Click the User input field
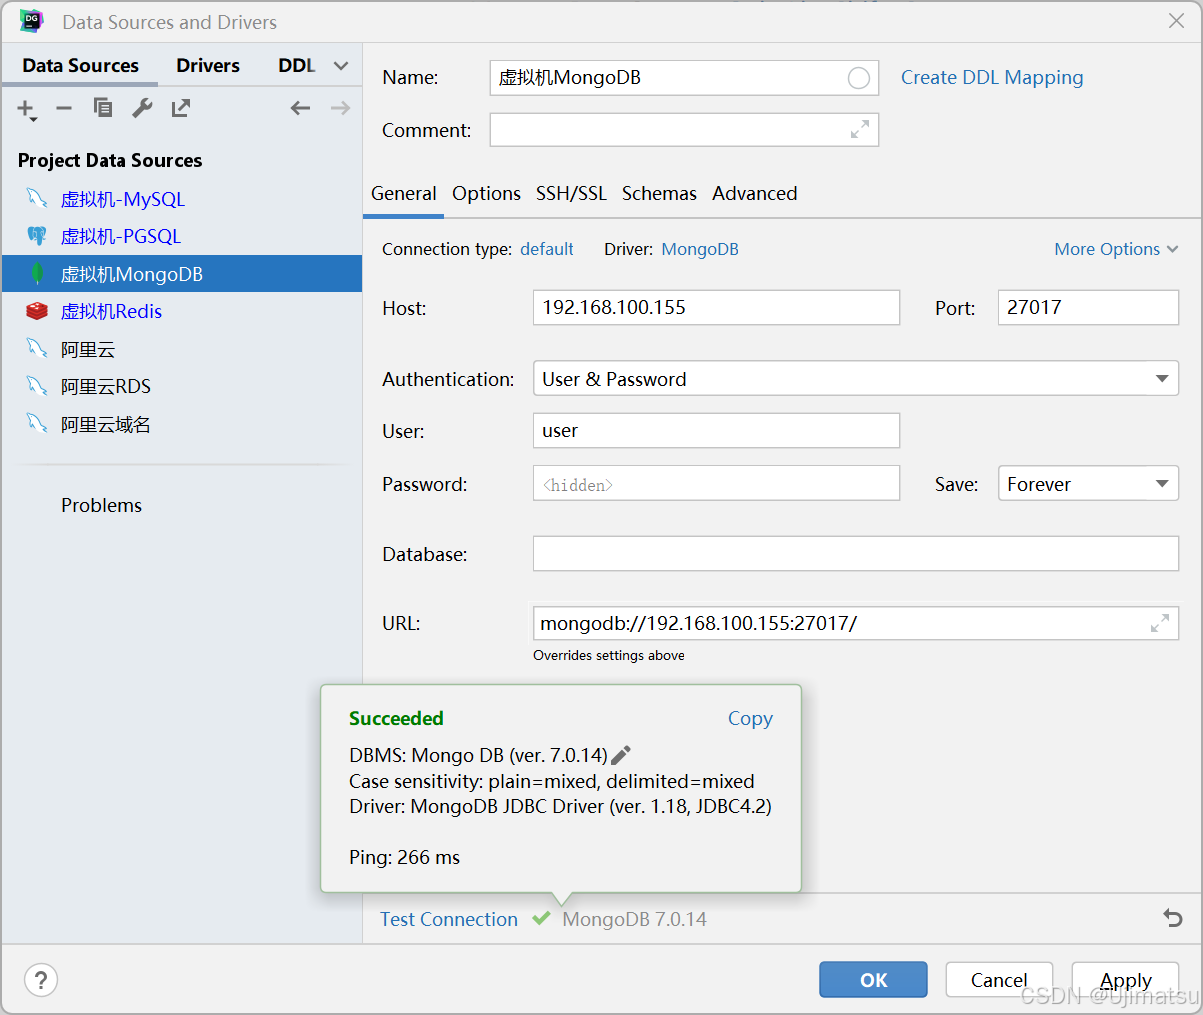The height and width of the screenshot is (1015, 1203). pyautogui.click(x=716, y=430)
